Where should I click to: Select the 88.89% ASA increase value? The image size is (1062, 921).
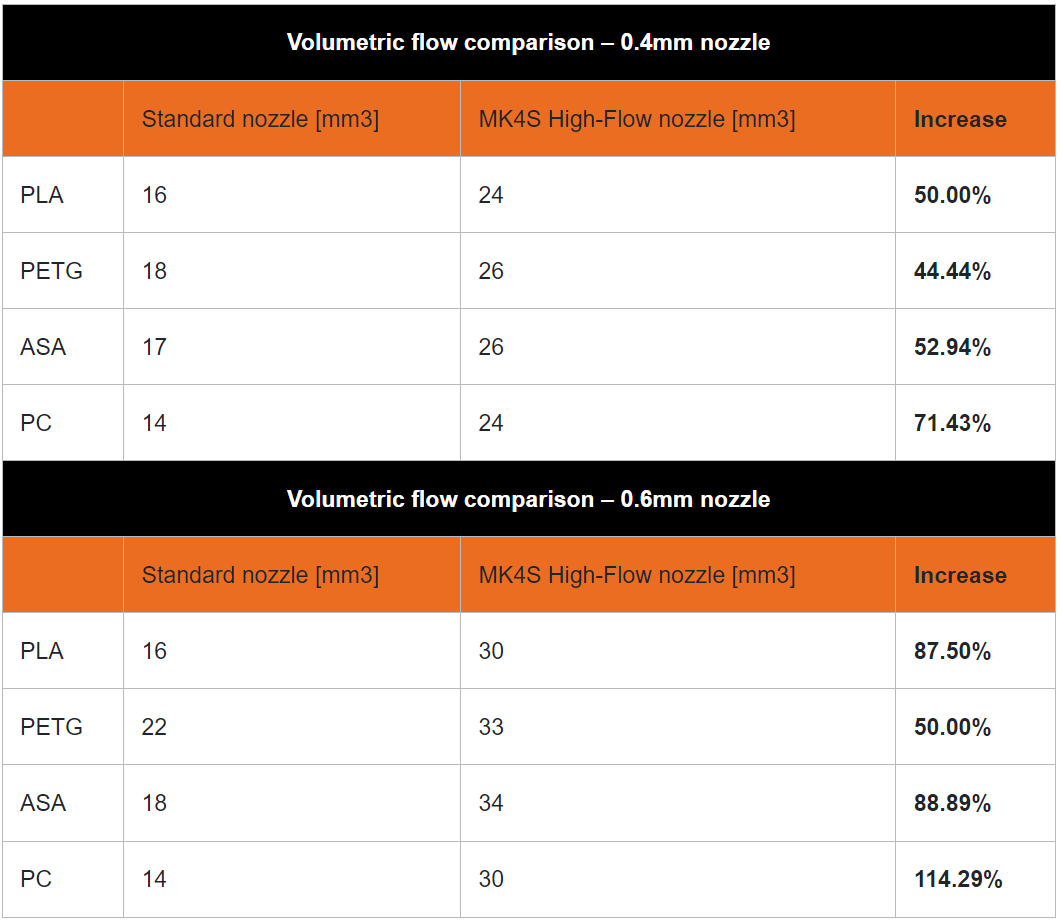952,803
